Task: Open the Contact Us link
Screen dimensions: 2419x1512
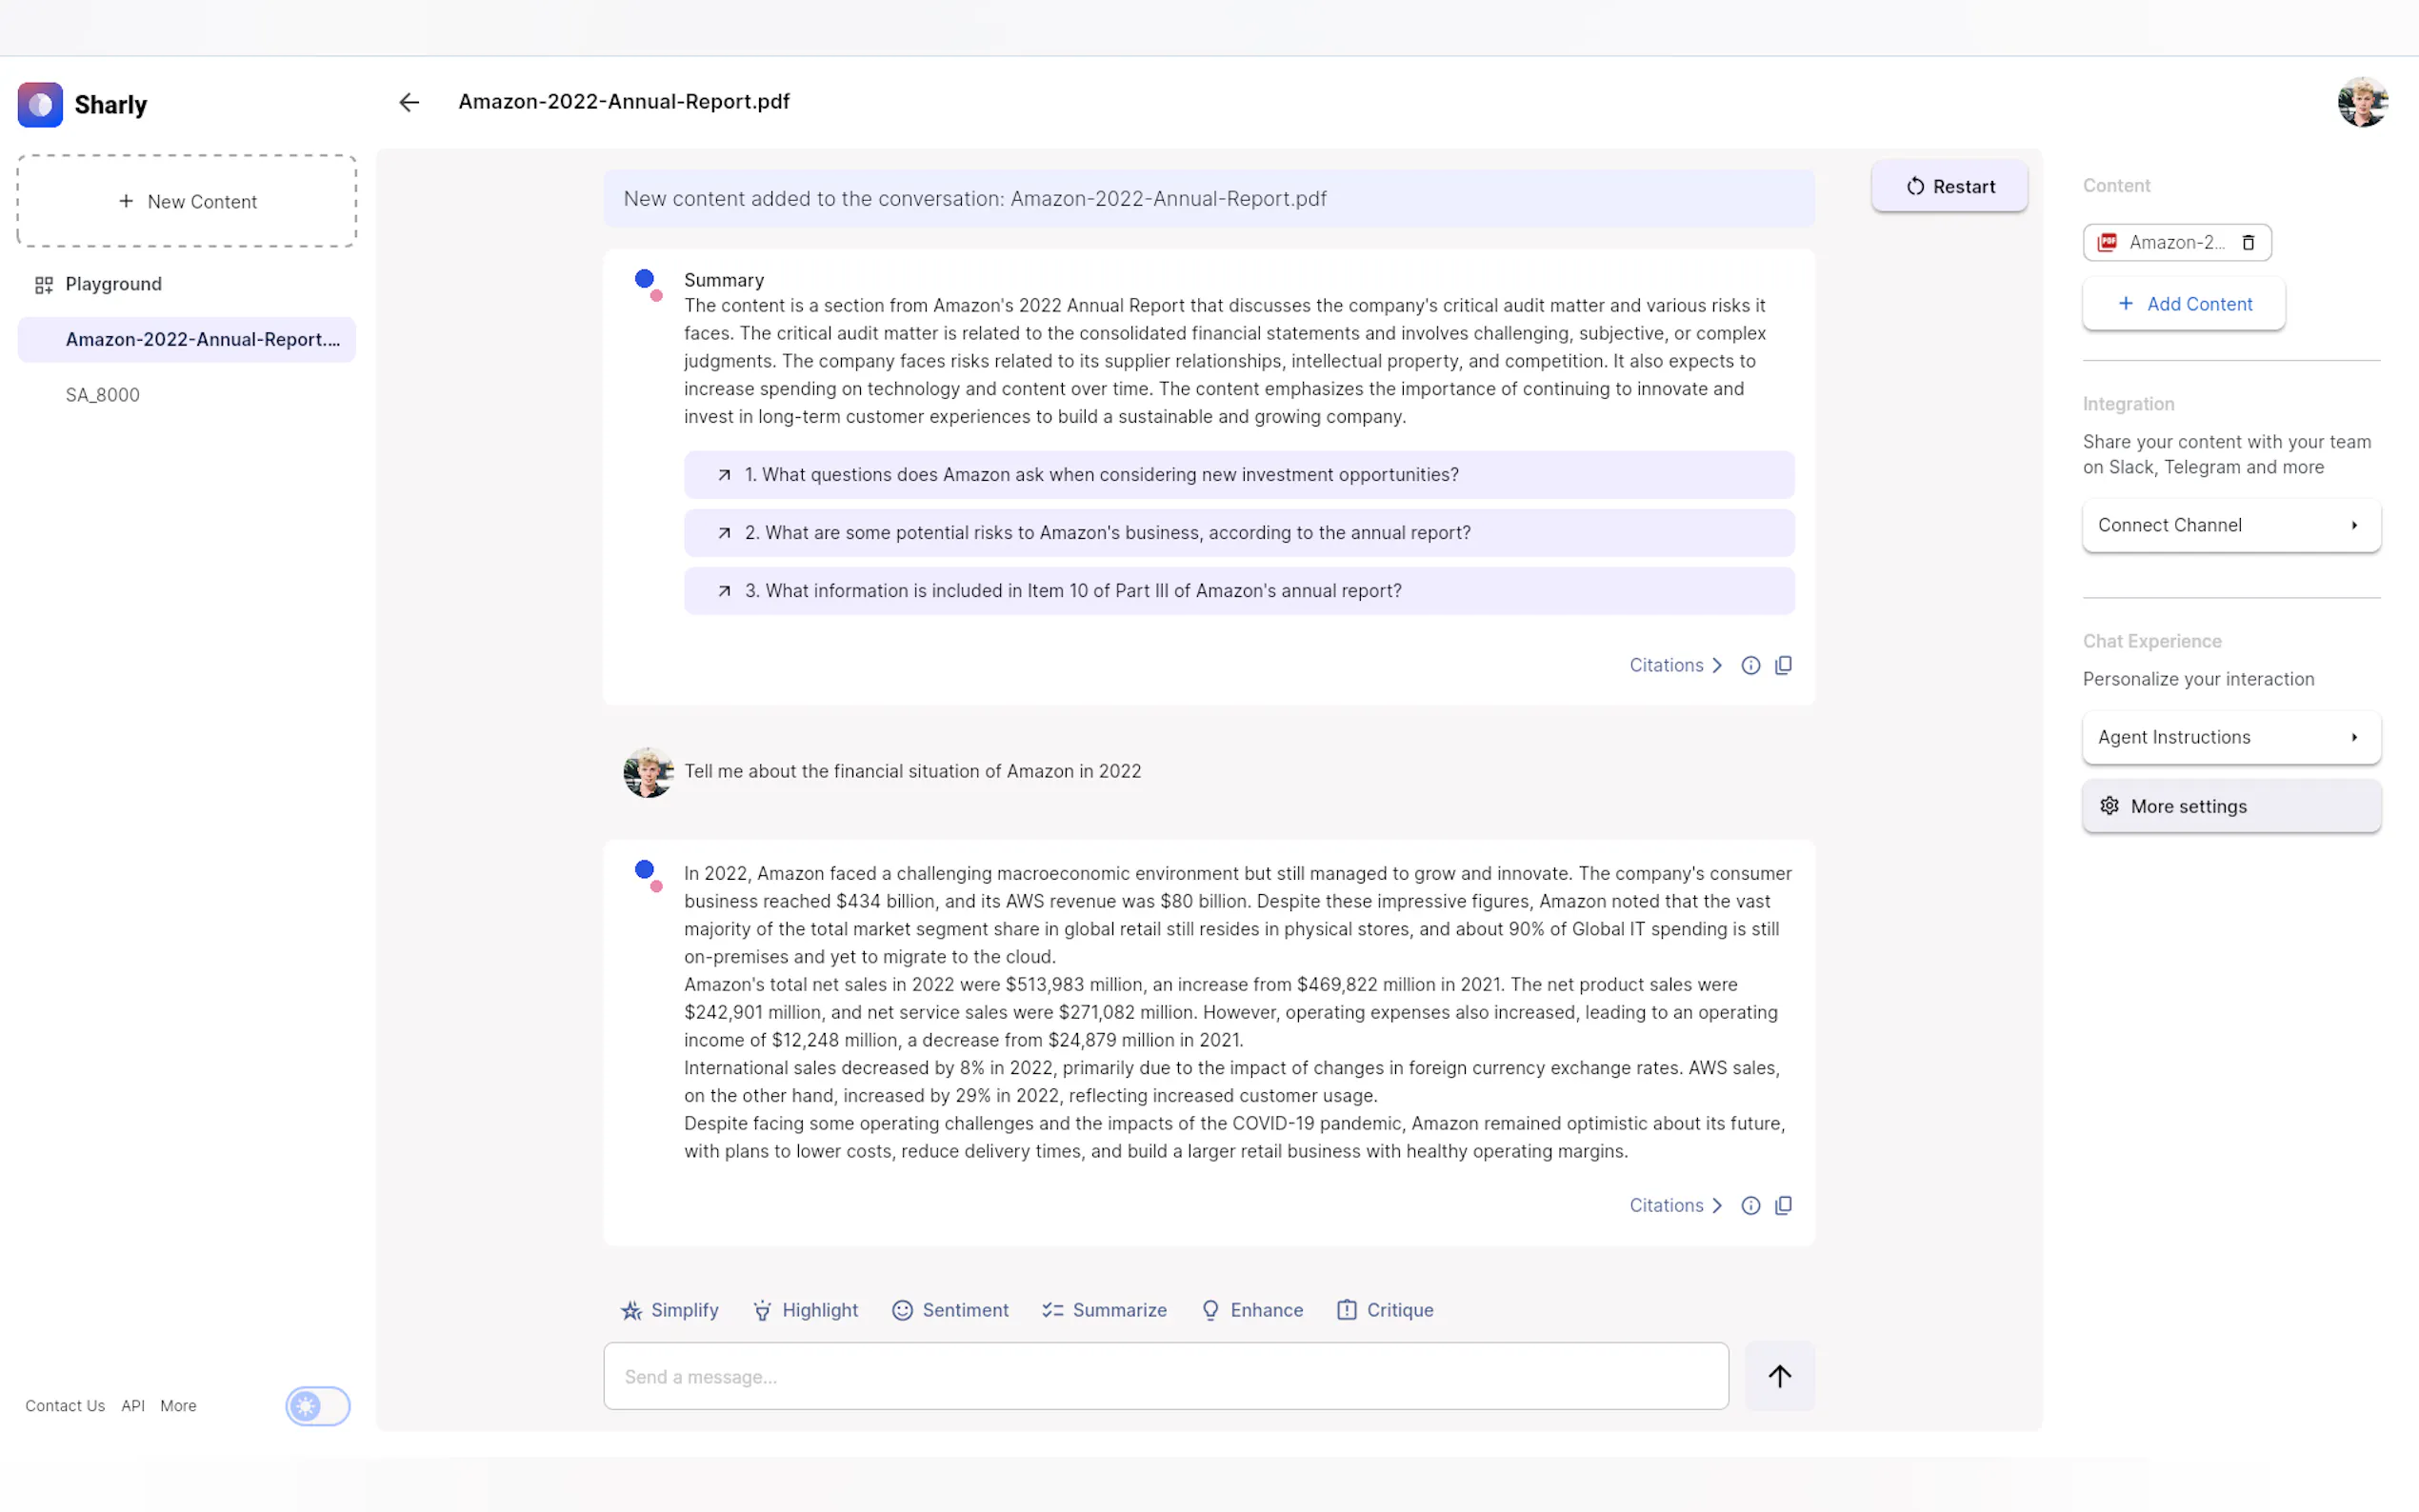Action: (65, 1406)
